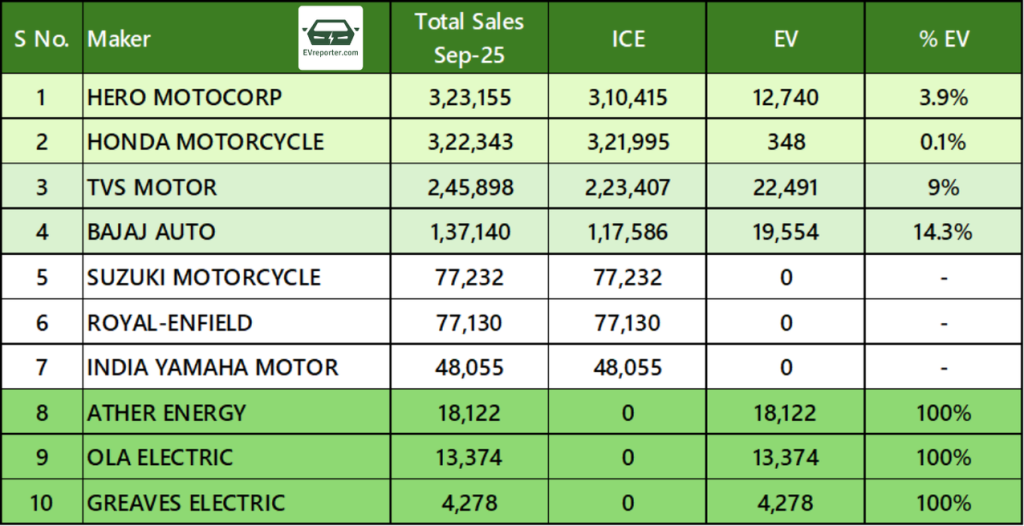Select ROYAL-ENFIELD maker cell

point(170,322)
